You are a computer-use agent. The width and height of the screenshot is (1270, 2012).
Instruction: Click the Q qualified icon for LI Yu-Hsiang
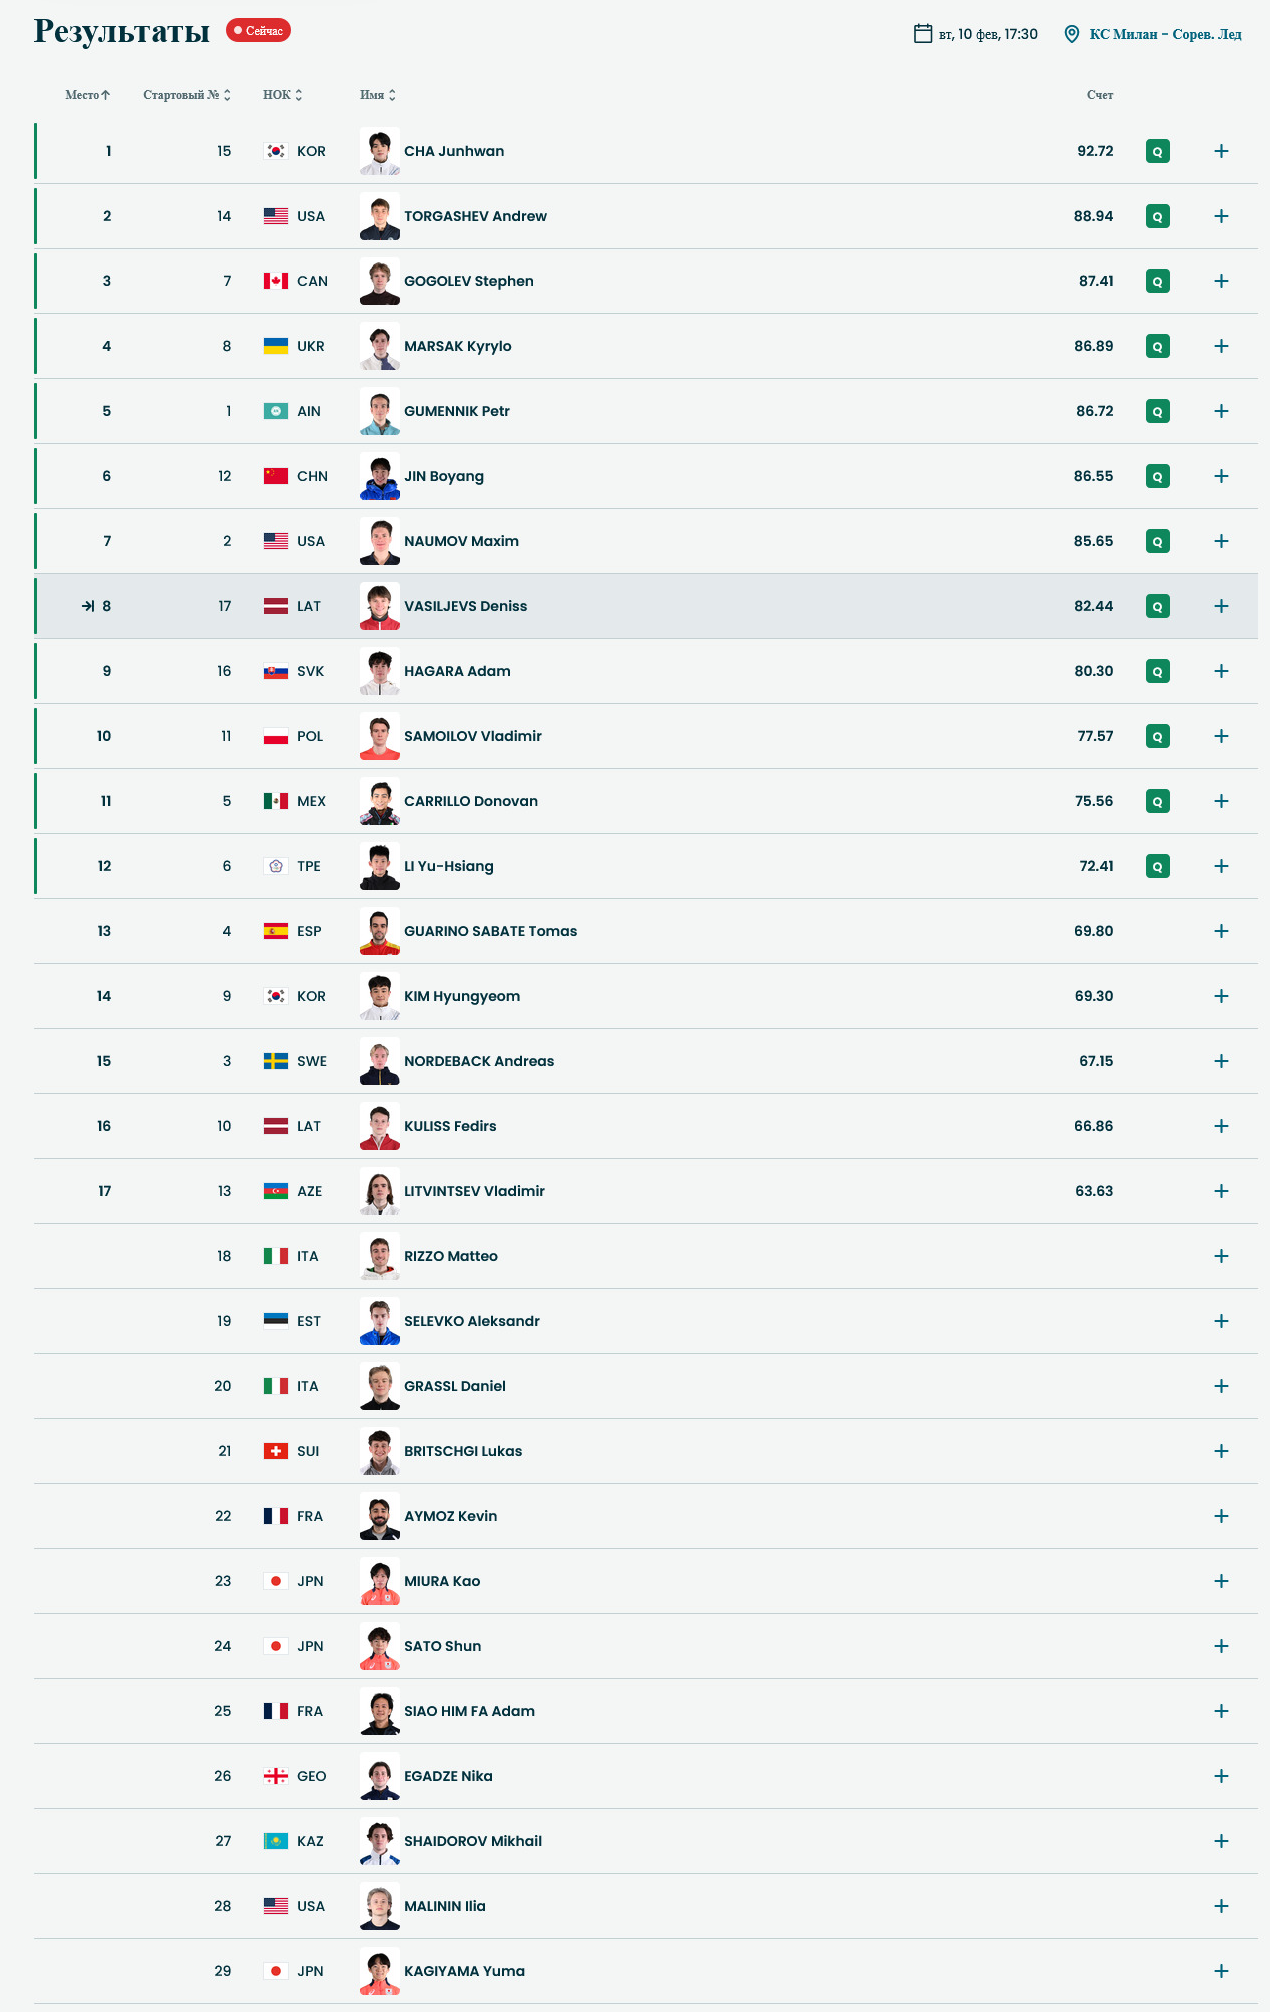tap(1157, 866)
